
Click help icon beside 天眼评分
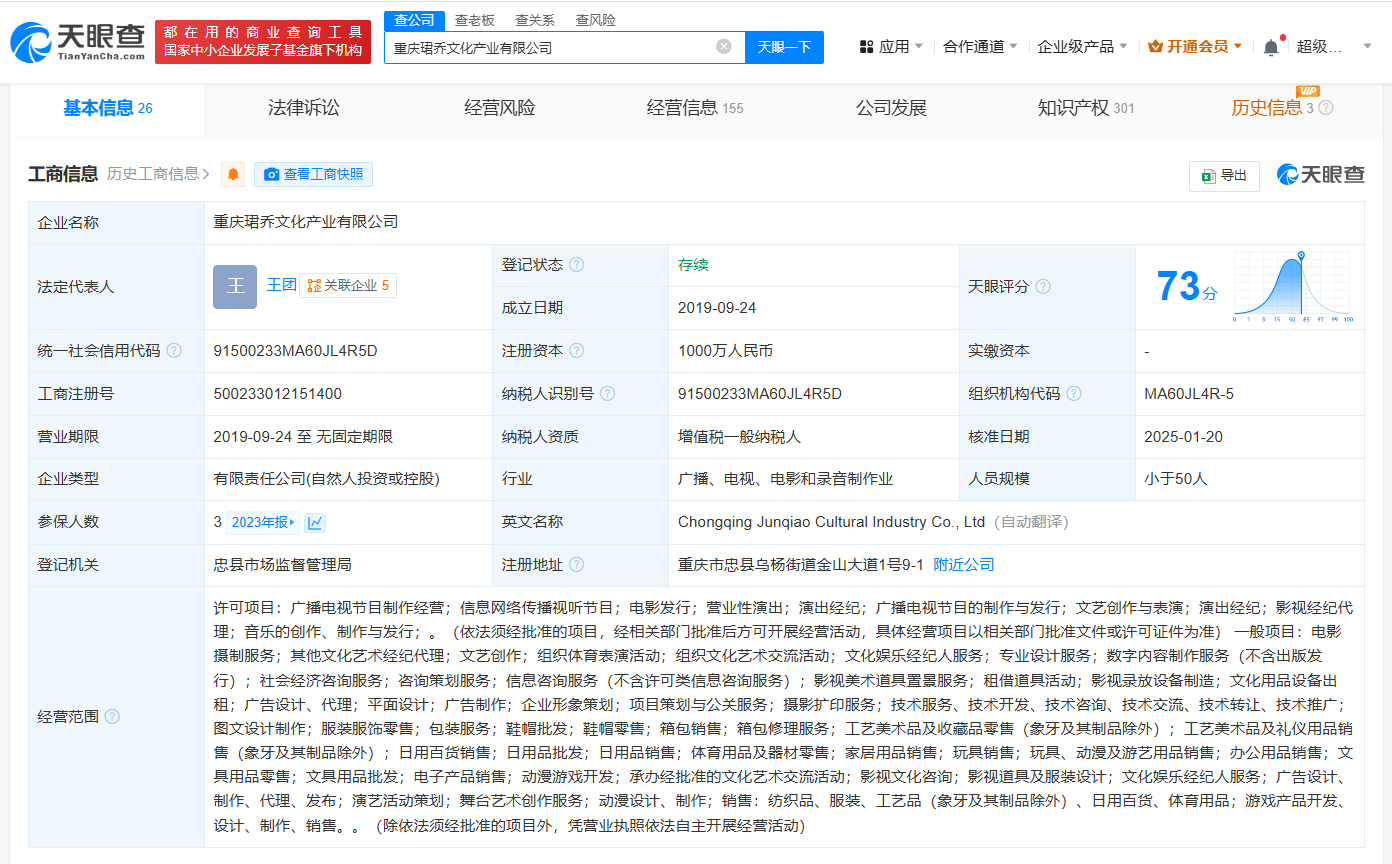click(1043, 287)
